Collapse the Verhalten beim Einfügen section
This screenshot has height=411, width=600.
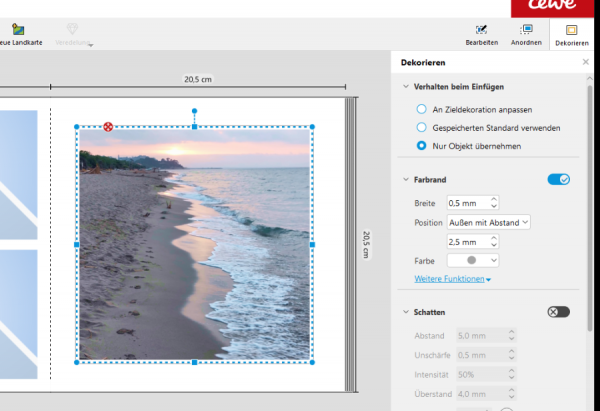tap(404, 87)
